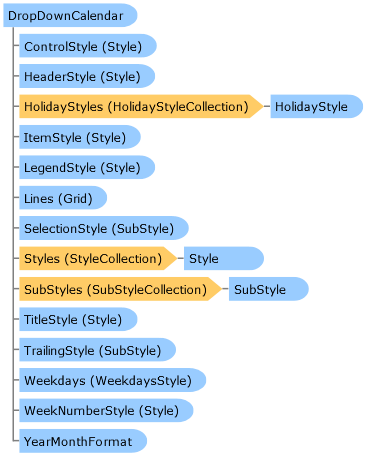Open TrailingStyle (SubStyle) entry
Image resolution: width=366 pixels, height=456 pixels.
point(97,349)
